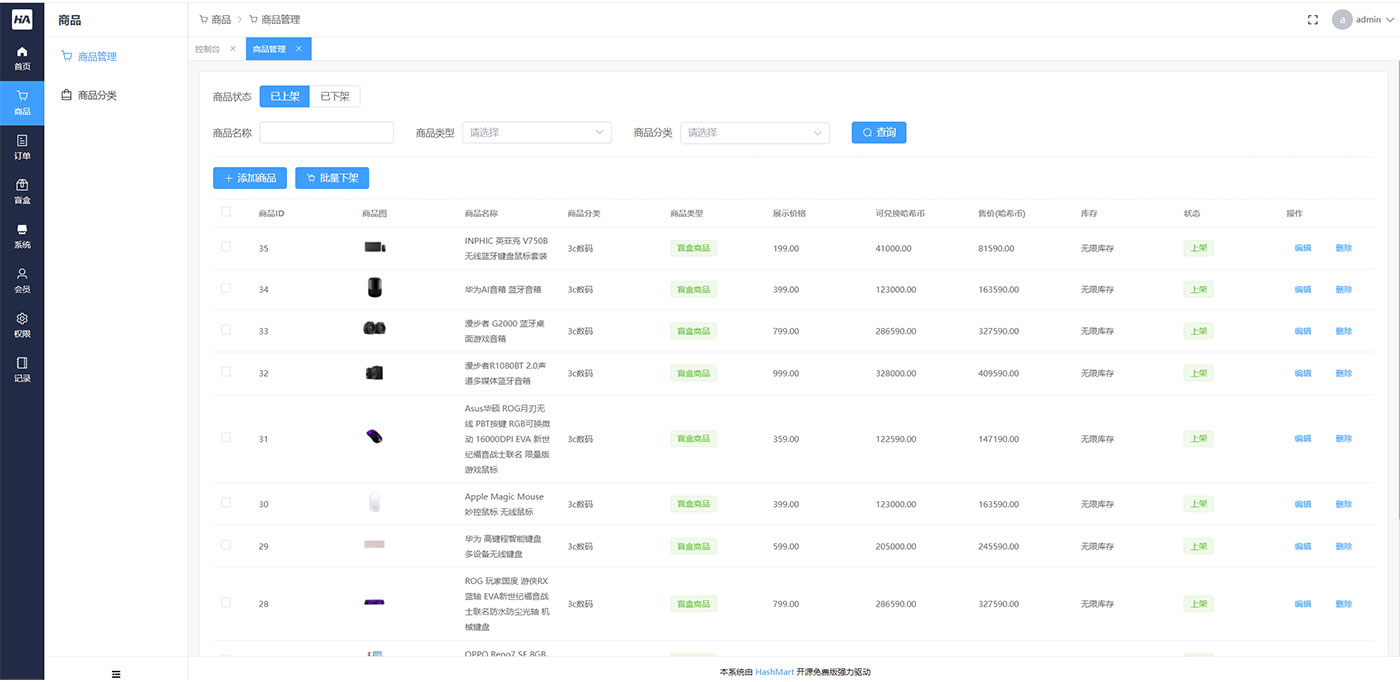Select the 盲盒 icon in the sidebar
The height and width of the screenshot is (682, 1400).
coord(21,191)
